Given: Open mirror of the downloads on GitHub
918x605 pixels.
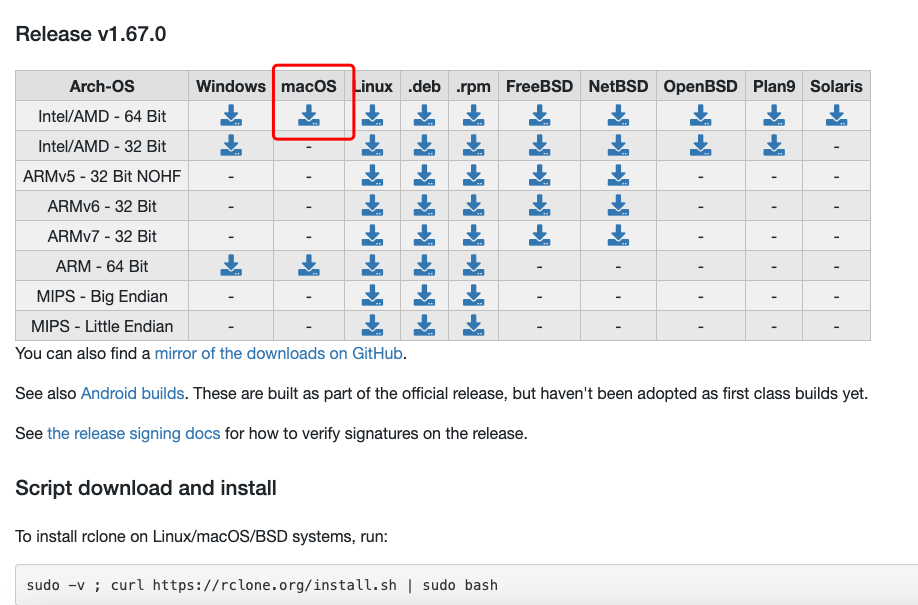Looking at the screenshot, I should click(x=279, y=354).
